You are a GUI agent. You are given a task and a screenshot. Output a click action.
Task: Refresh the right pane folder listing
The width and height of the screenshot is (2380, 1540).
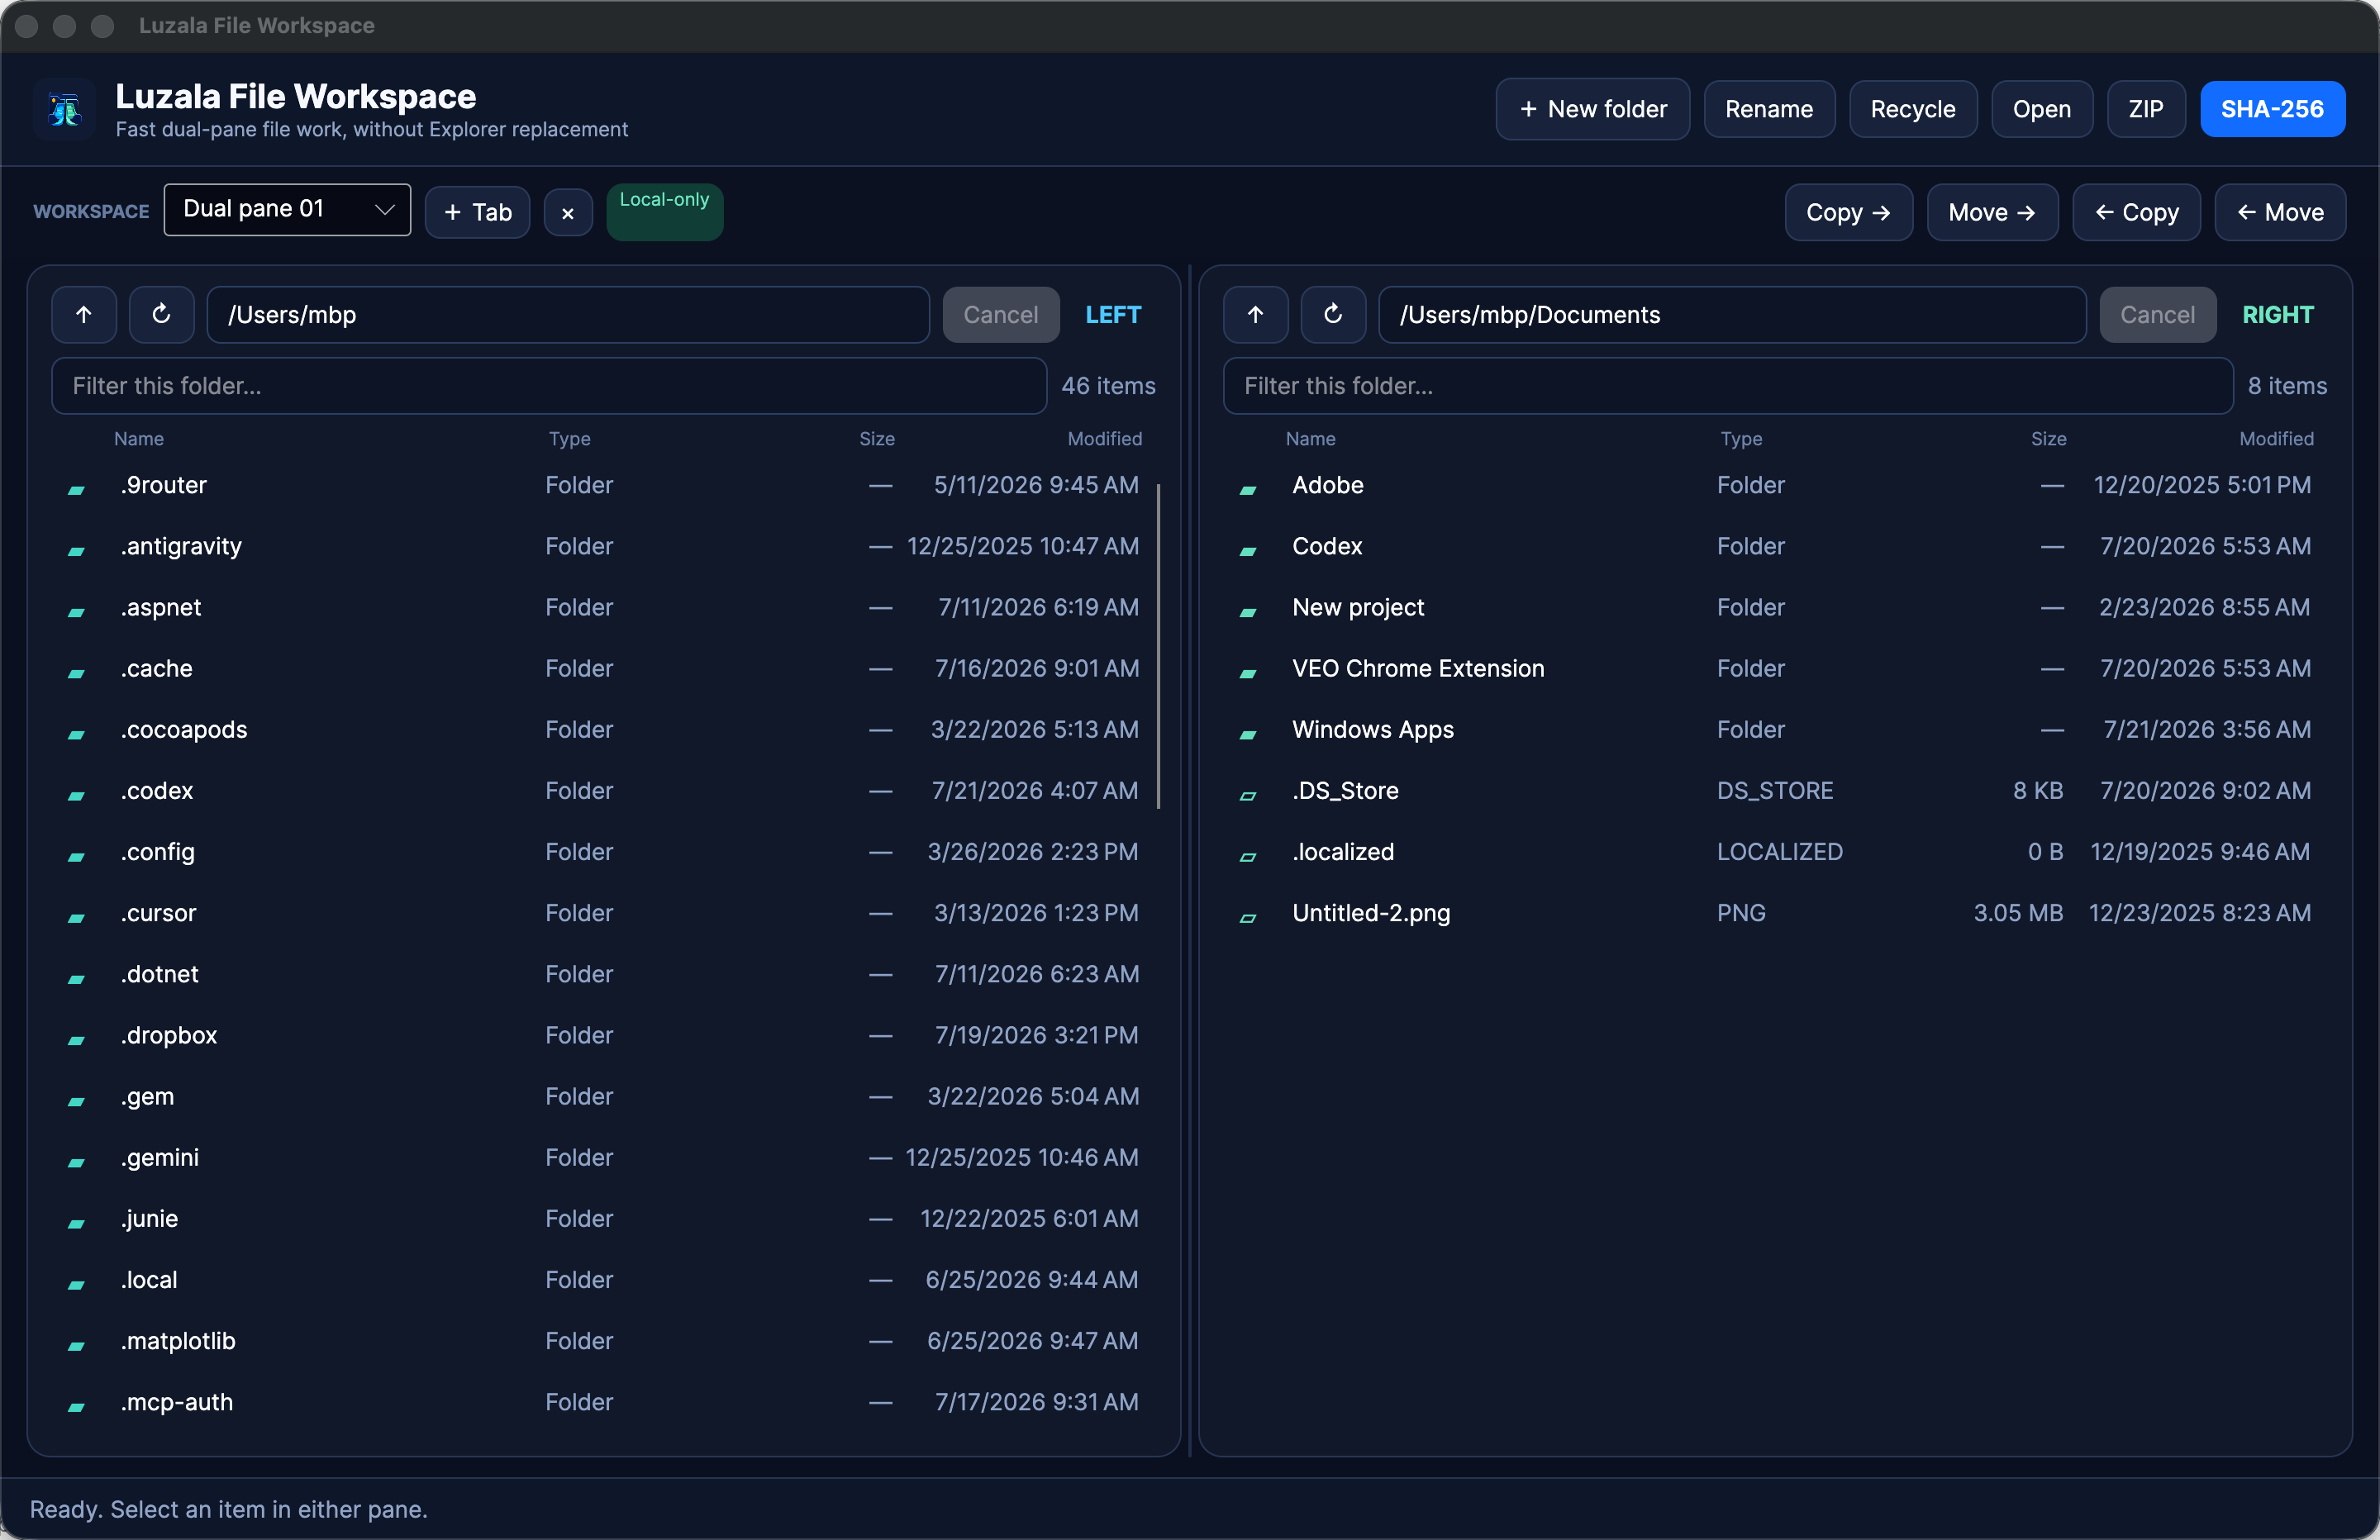tap(1333, 315)
